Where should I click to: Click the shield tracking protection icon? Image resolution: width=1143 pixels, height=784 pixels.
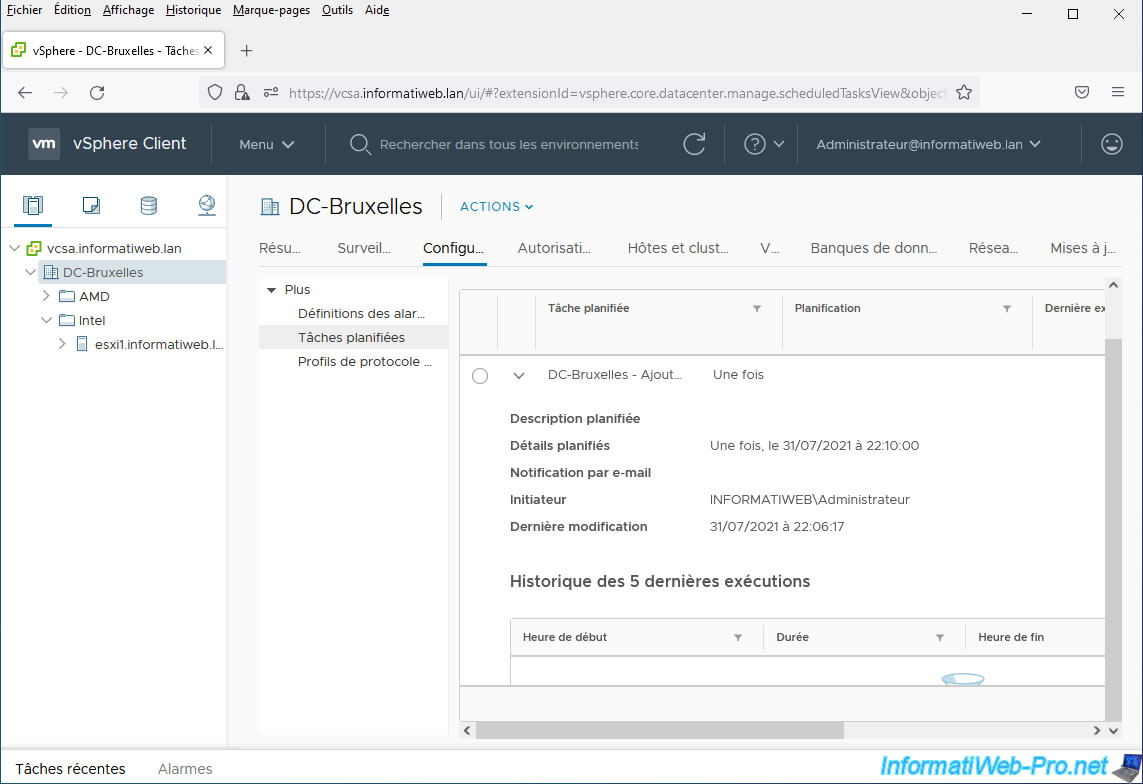214,93
